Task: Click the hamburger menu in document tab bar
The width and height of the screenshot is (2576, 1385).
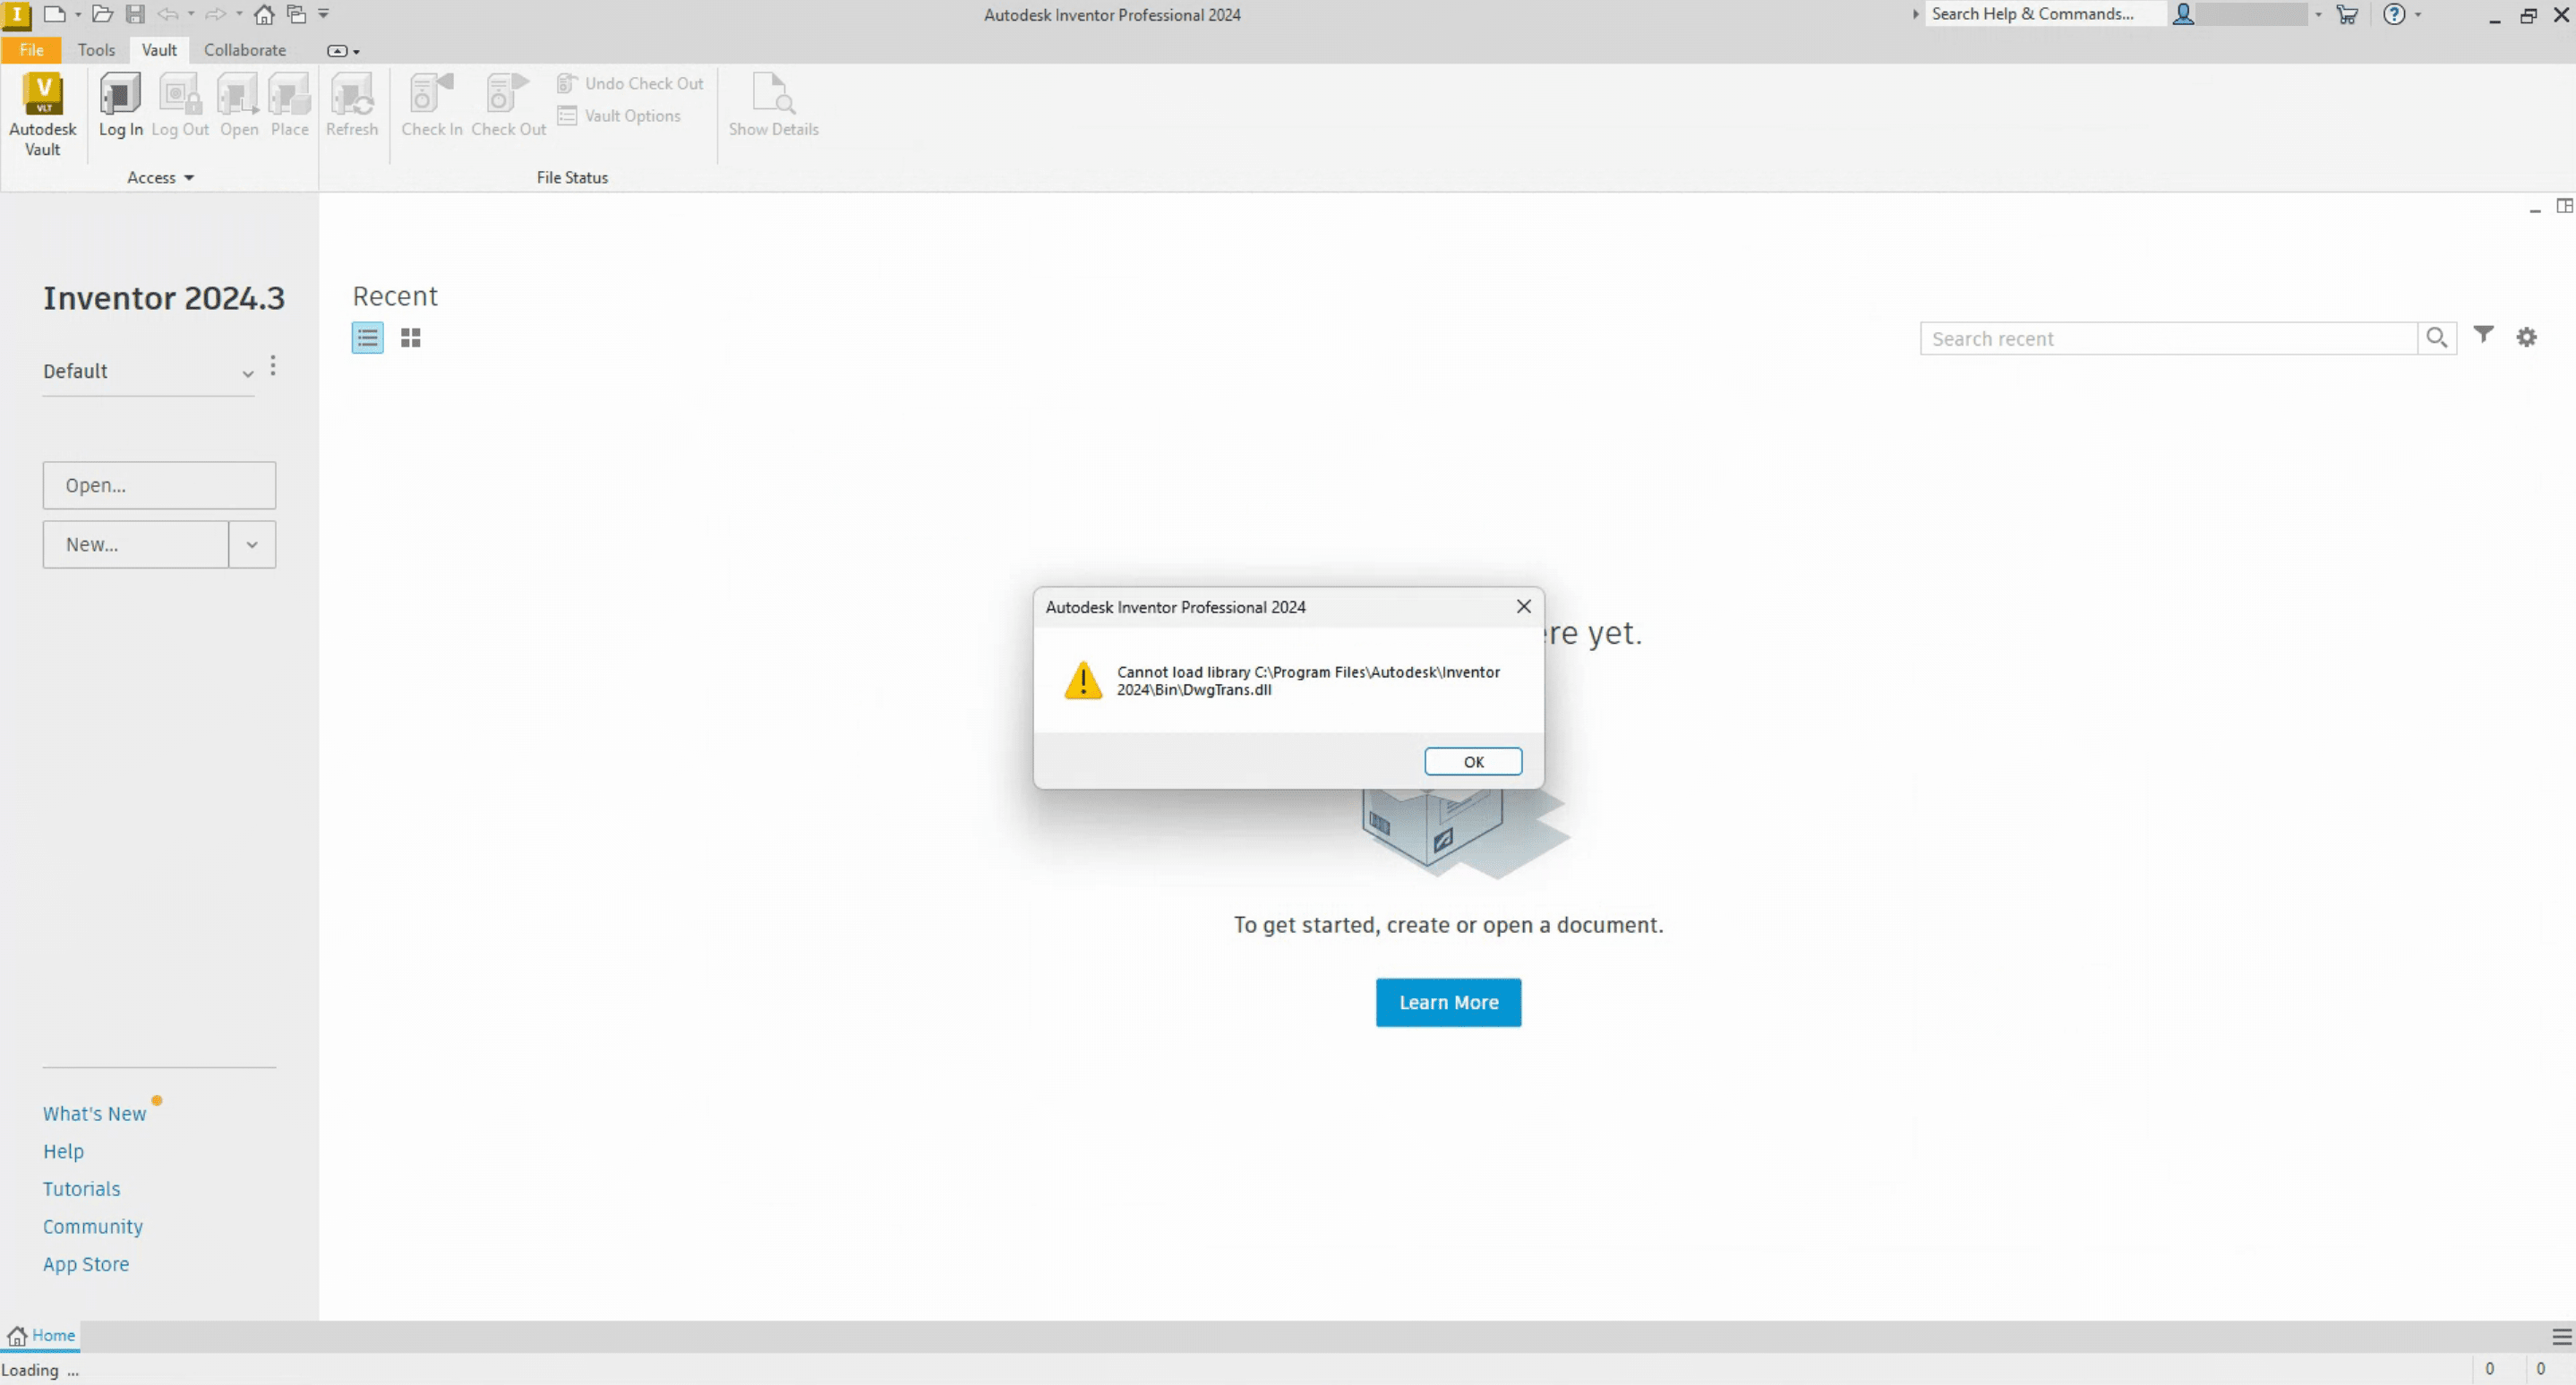Action: [x=2561, y=1337]
